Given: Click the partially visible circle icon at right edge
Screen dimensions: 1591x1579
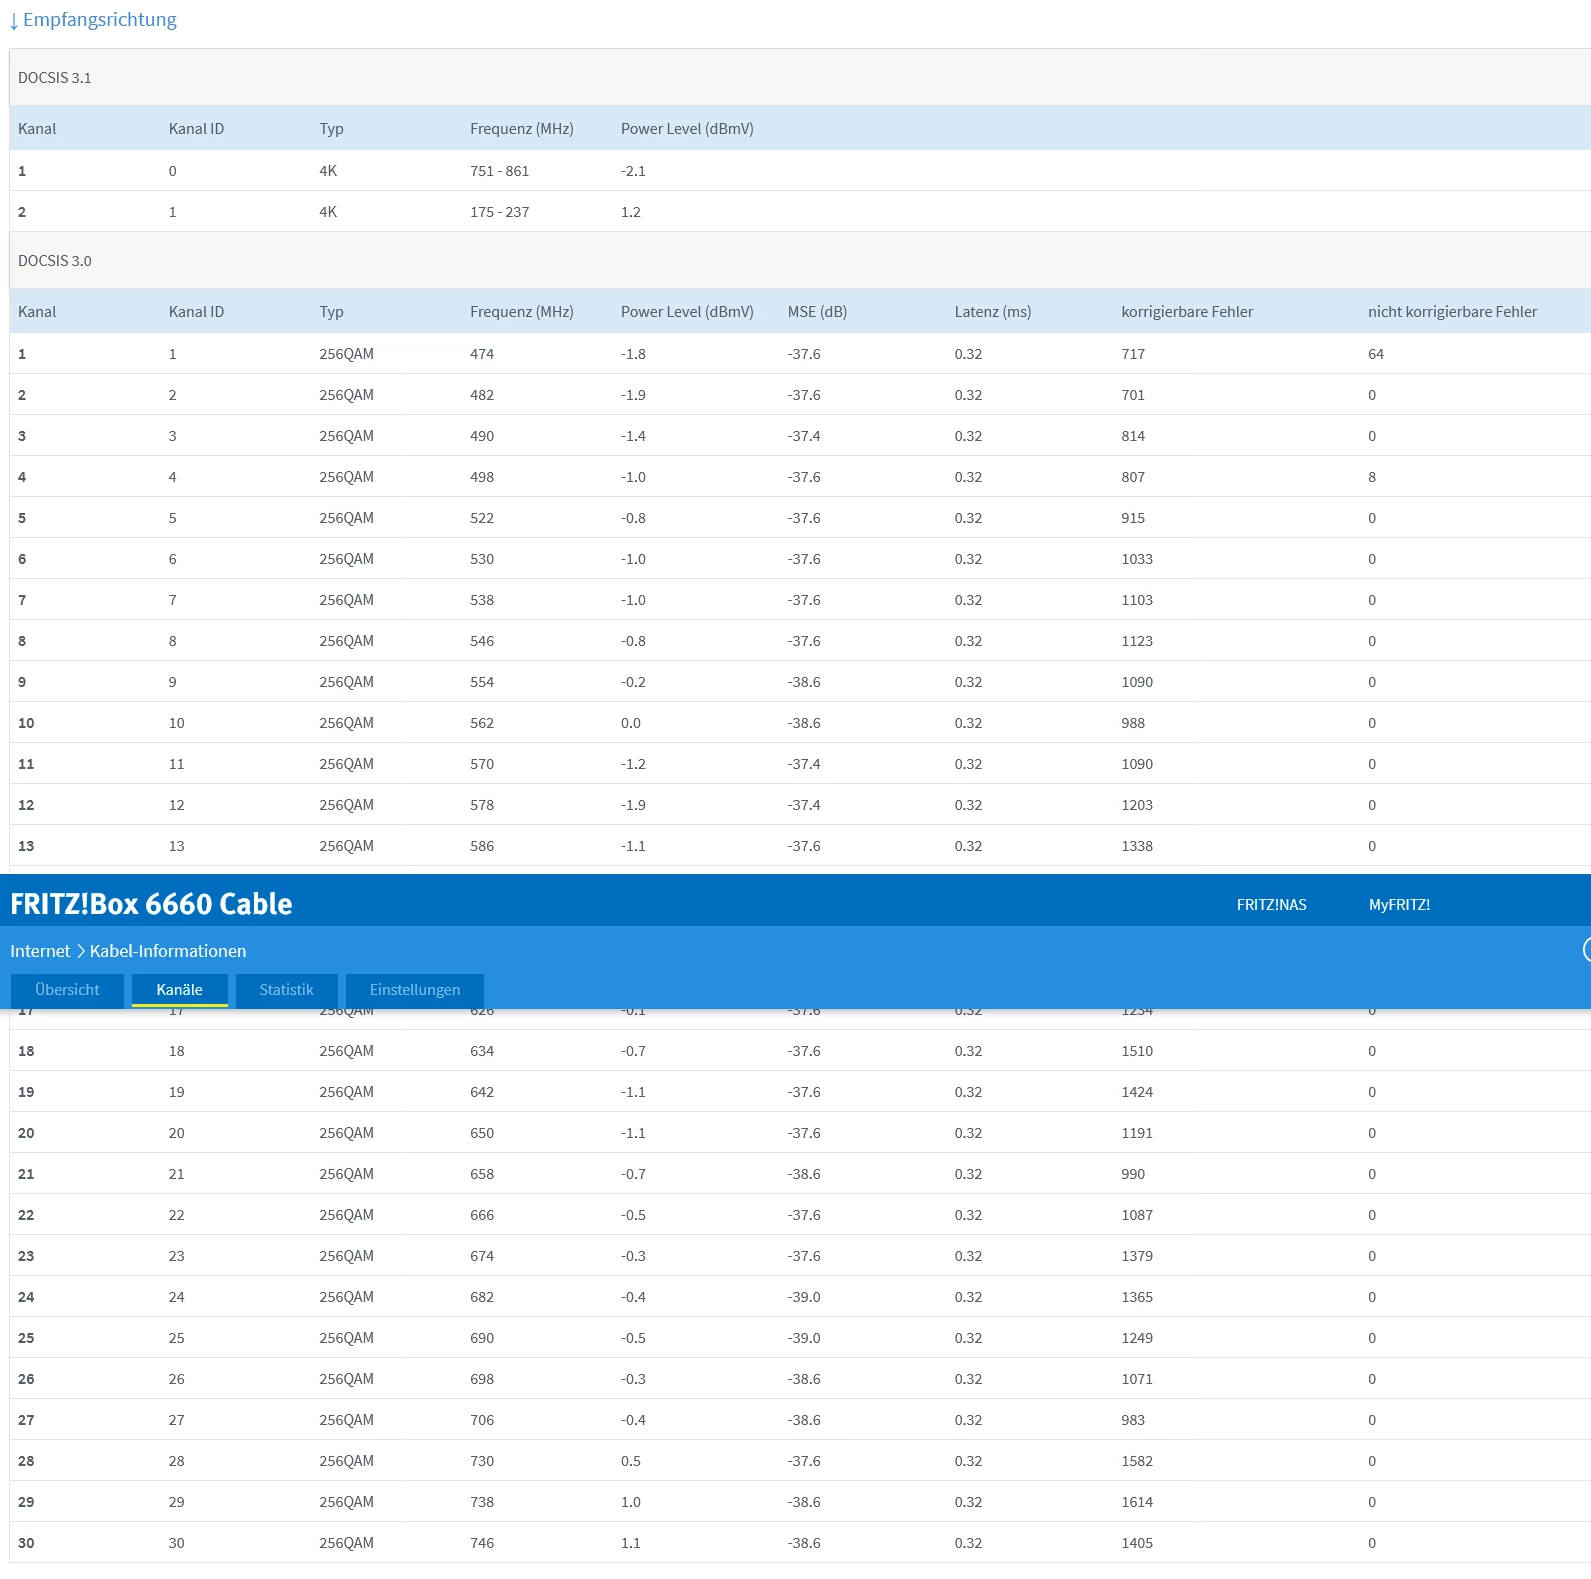Looking at the screenshot, I should (1587, 949).
